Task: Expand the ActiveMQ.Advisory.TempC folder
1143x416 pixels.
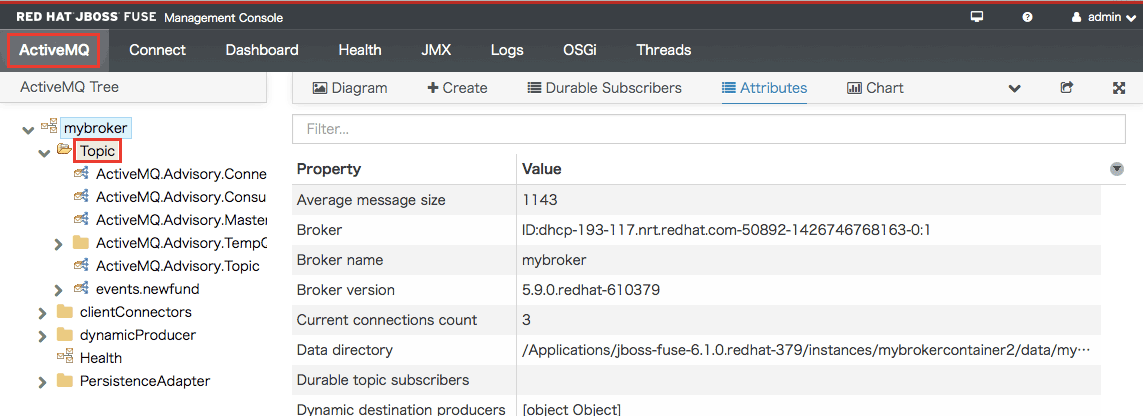Action: 60,244
